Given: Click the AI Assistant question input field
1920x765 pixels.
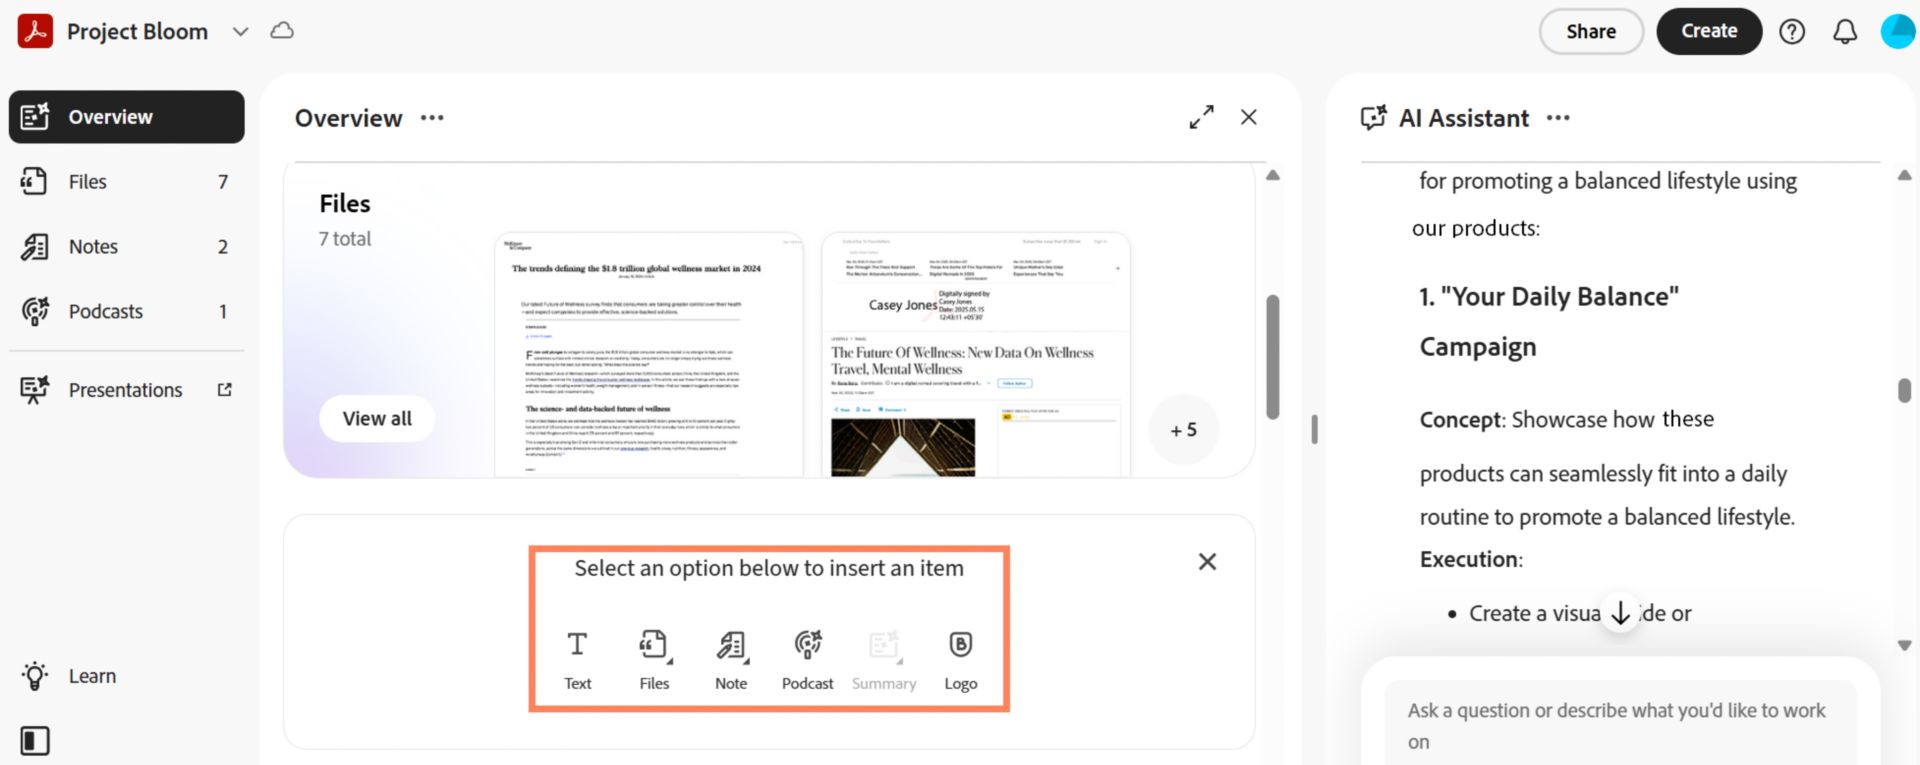Looking at the screenshot, I should pyautogui.click(x=1620, y=726).
